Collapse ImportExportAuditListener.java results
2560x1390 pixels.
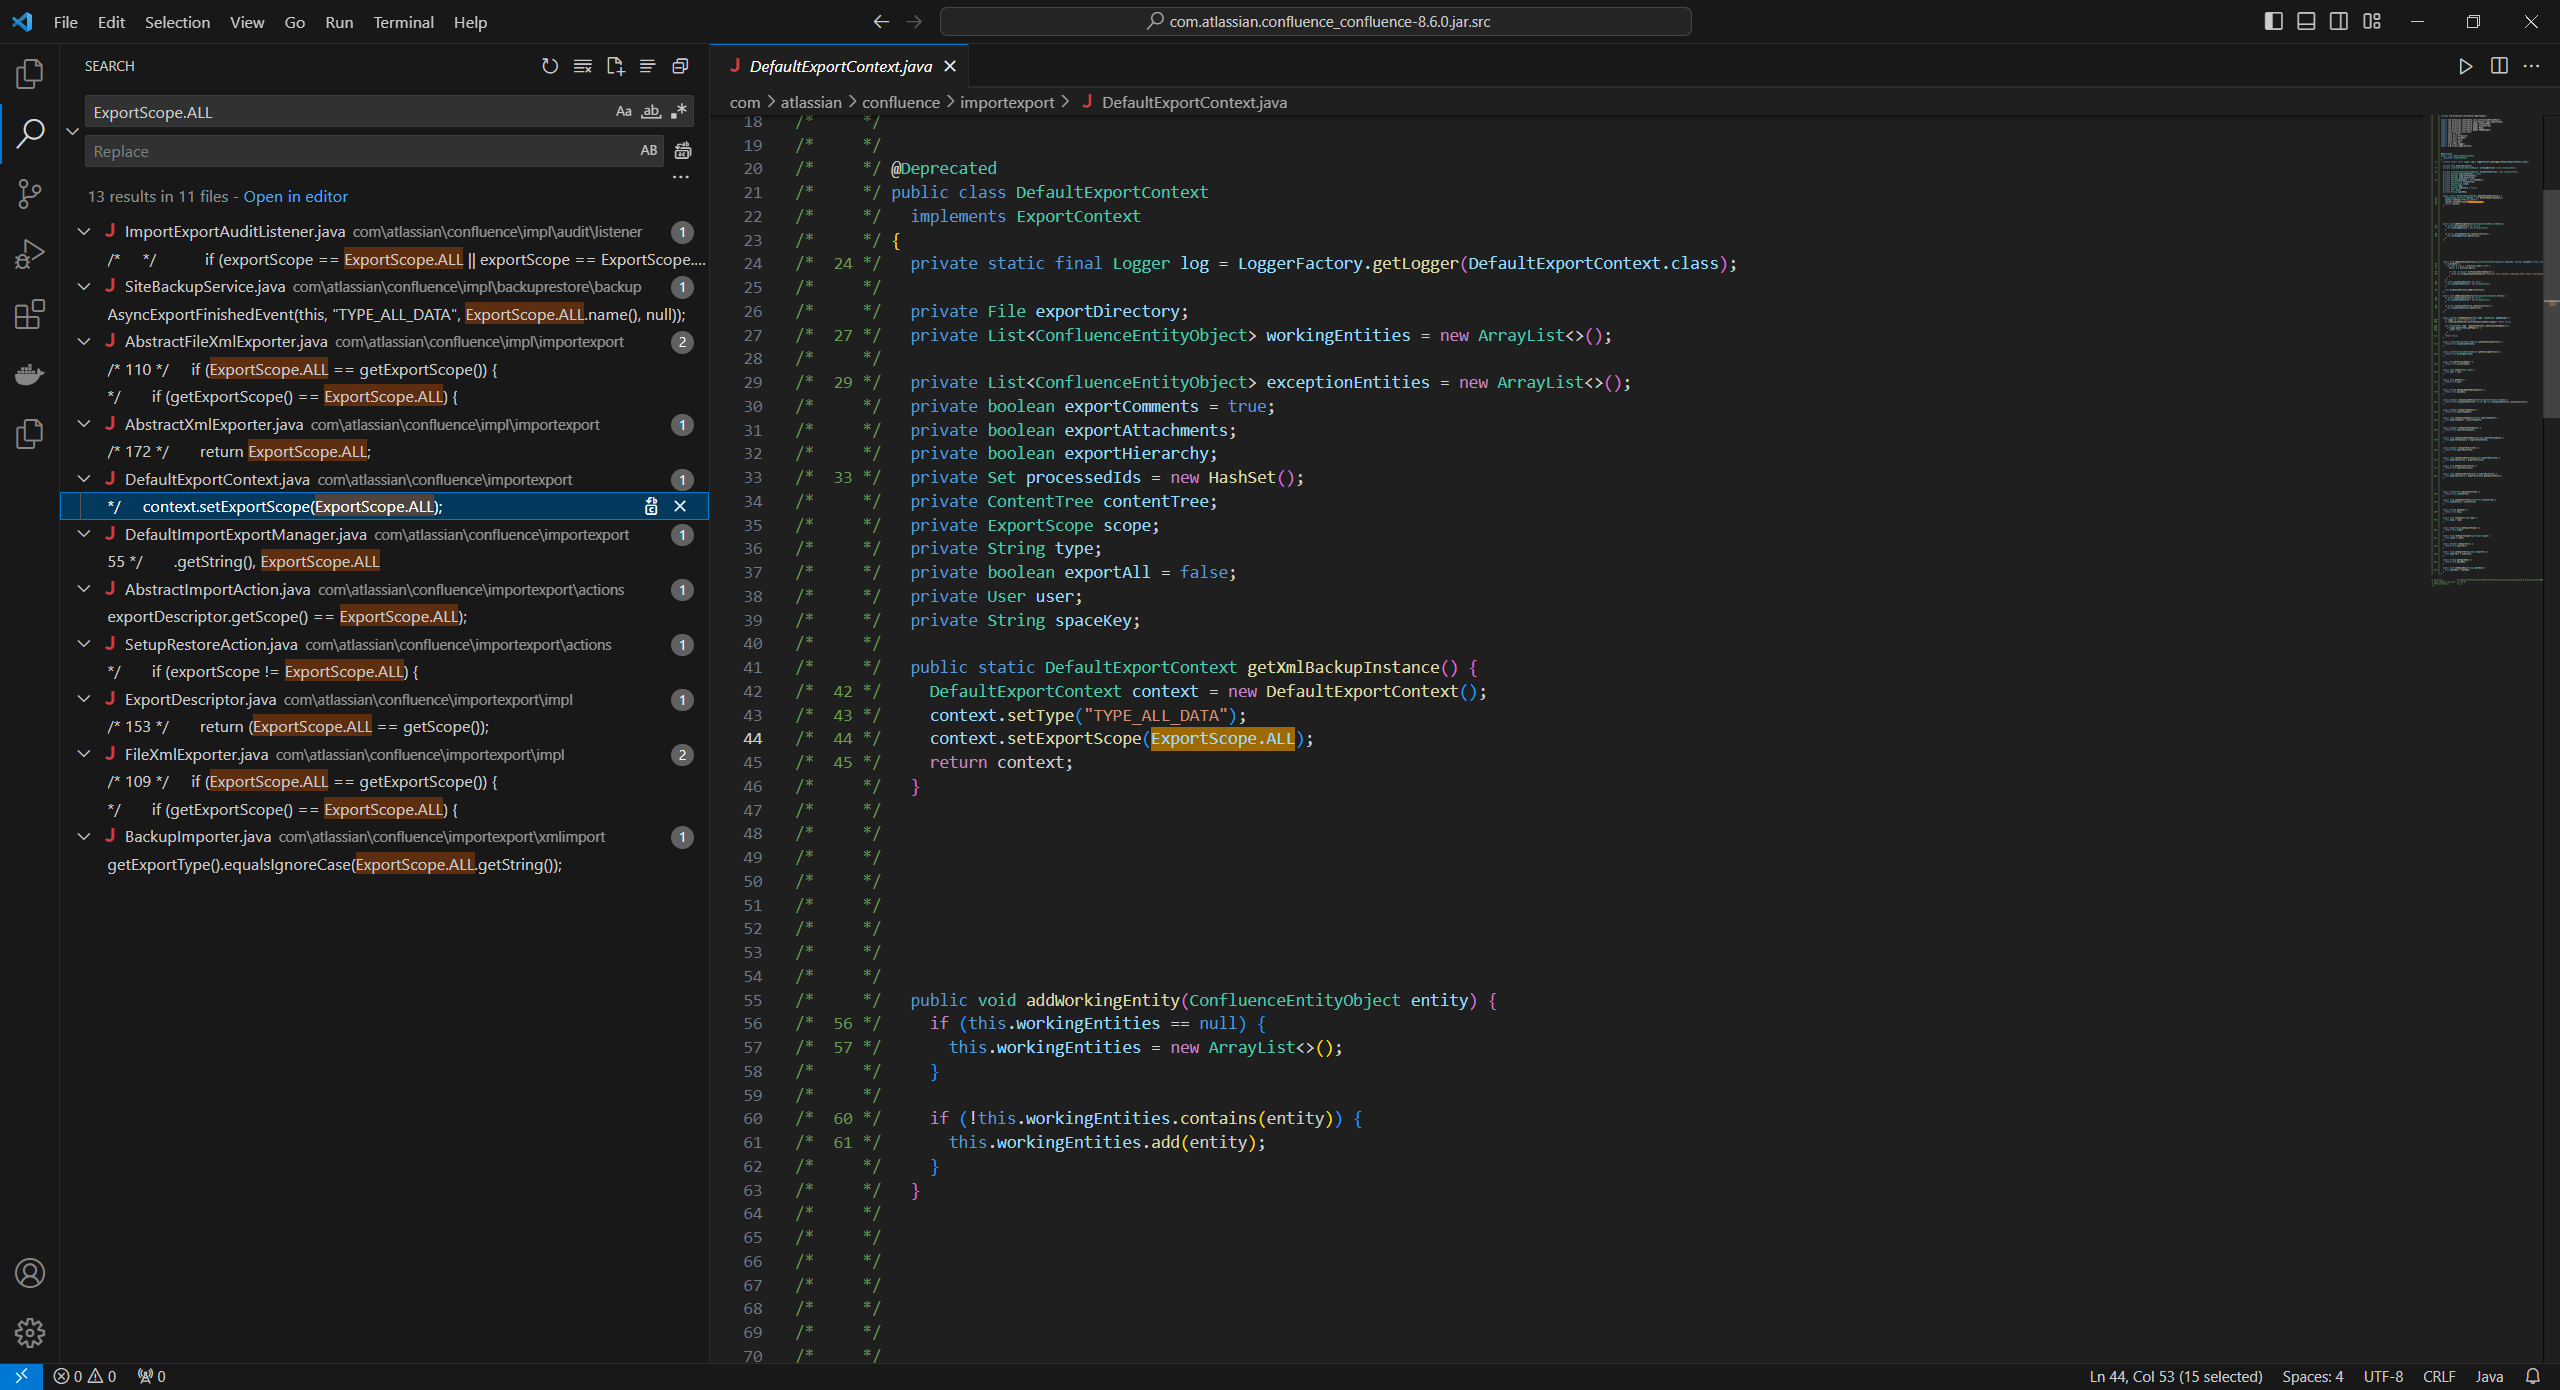click(84, 232)
